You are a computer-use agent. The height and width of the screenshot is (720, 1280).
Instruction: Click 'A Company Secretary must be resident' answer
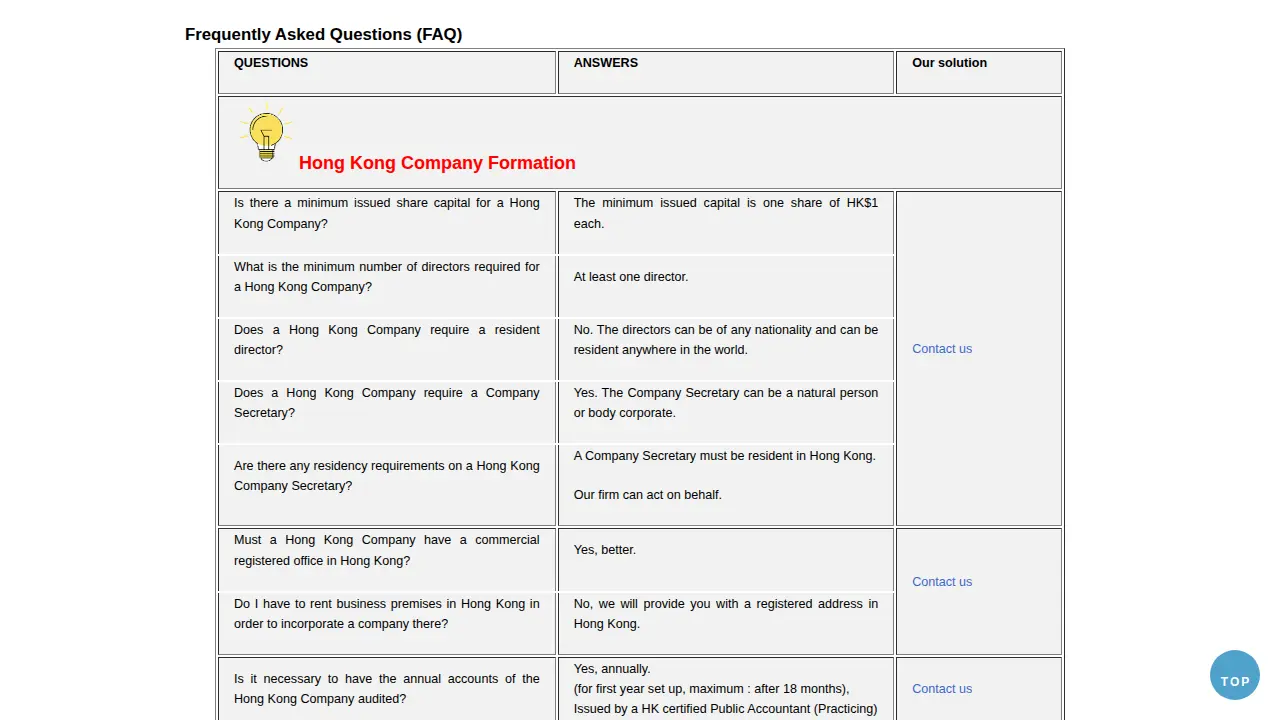pos(725,456)
